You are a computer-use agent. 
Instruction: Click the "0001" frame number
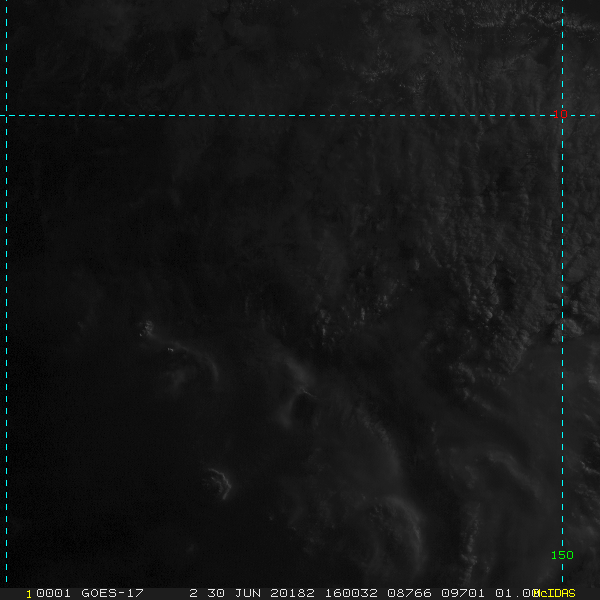tap(53, 593)
